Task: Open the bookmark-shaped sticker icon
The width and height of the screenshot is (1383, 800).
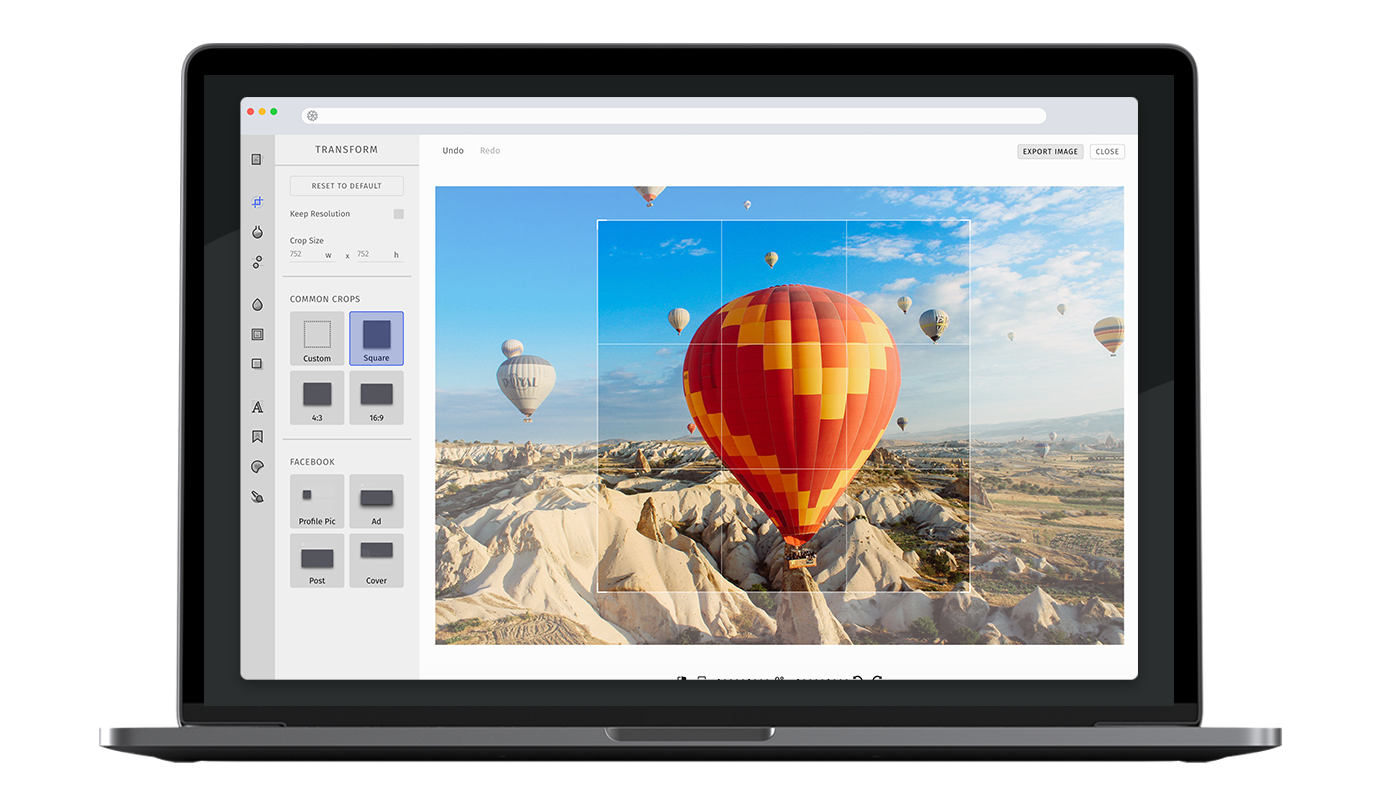Action: point(257,437)
